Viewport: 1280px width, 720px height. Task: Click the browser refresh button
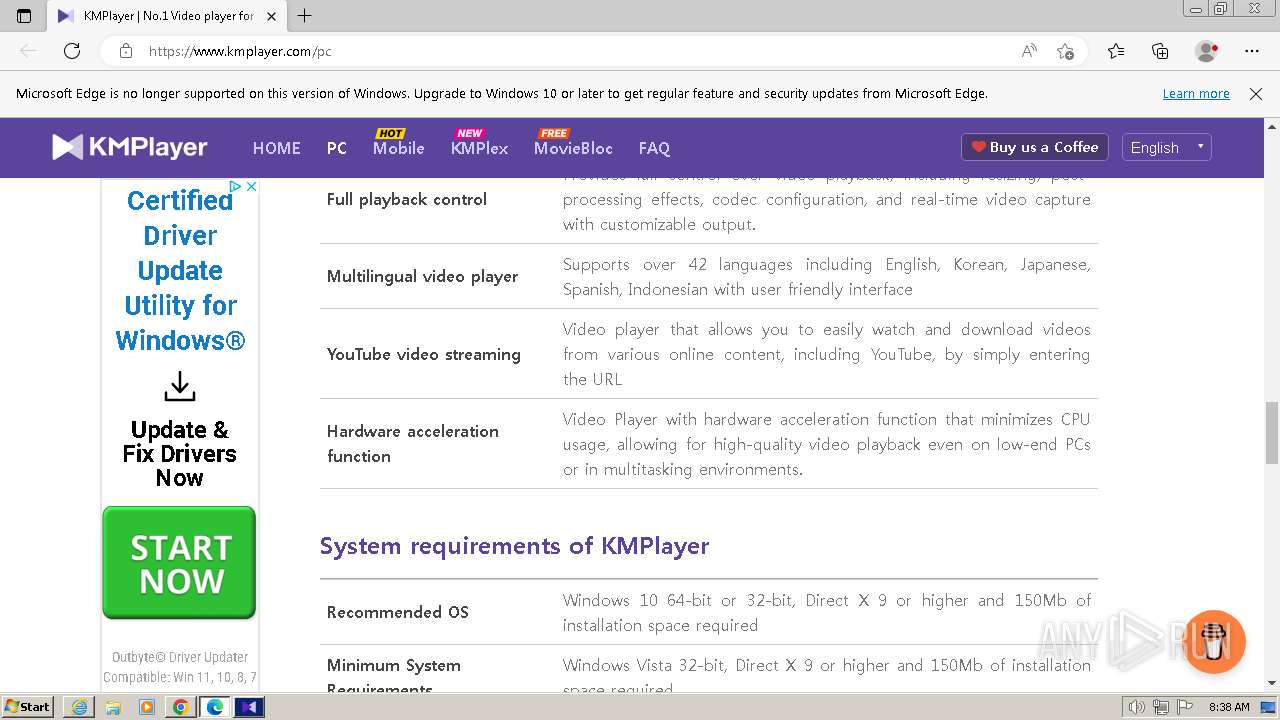coord(72,51)
